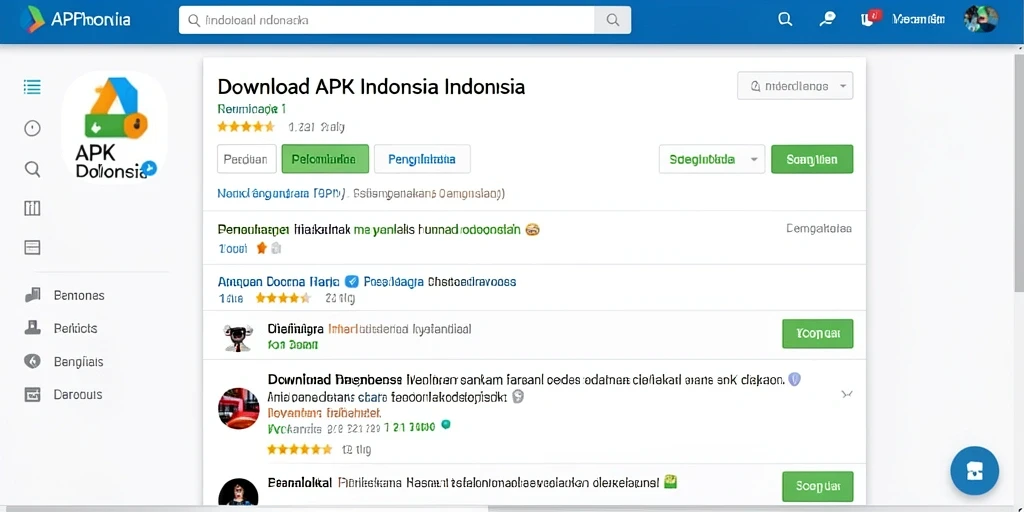The image size is (1024, 512).
Task: Click the blue Nomd link below the tabs
Action: (x=281, y=193)
